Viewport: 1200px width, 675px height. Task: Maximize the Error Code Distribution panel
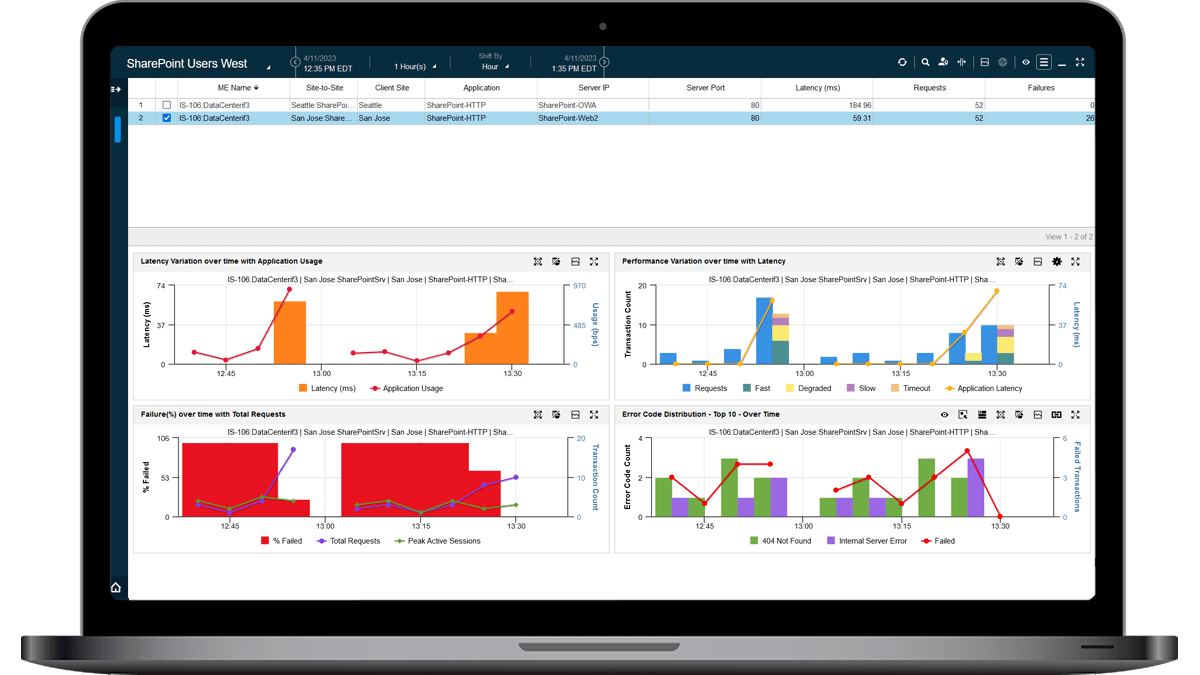pos(1076,414)
